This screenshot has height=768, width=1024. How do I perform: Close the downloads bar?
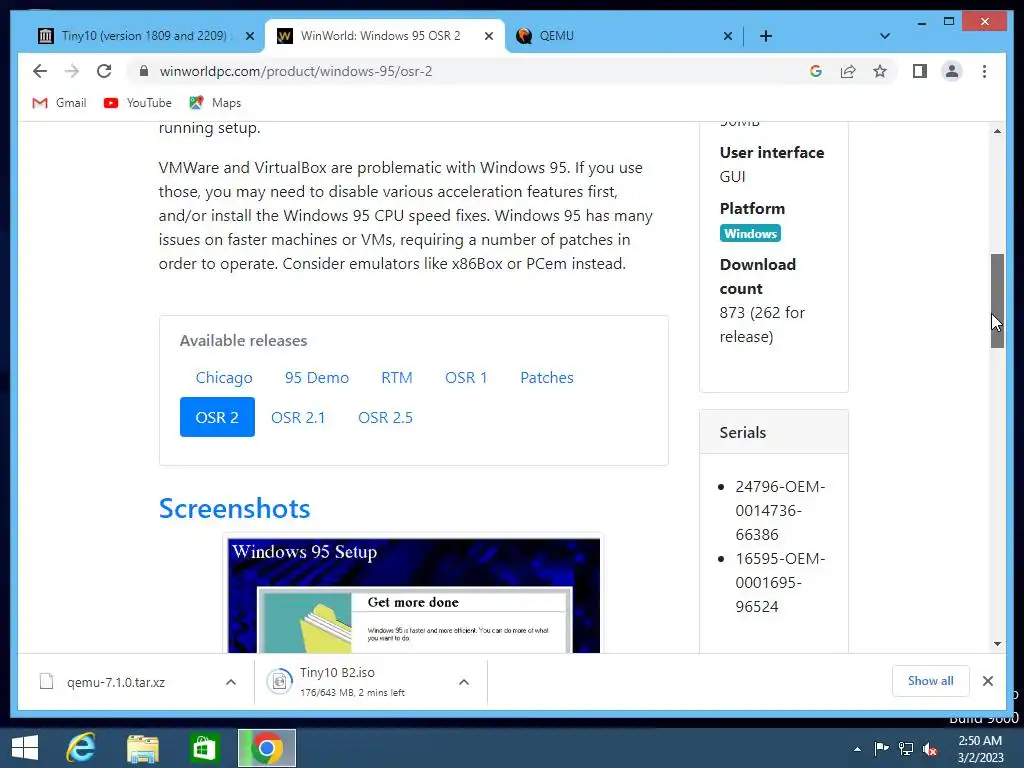click(x=987, y=681)
